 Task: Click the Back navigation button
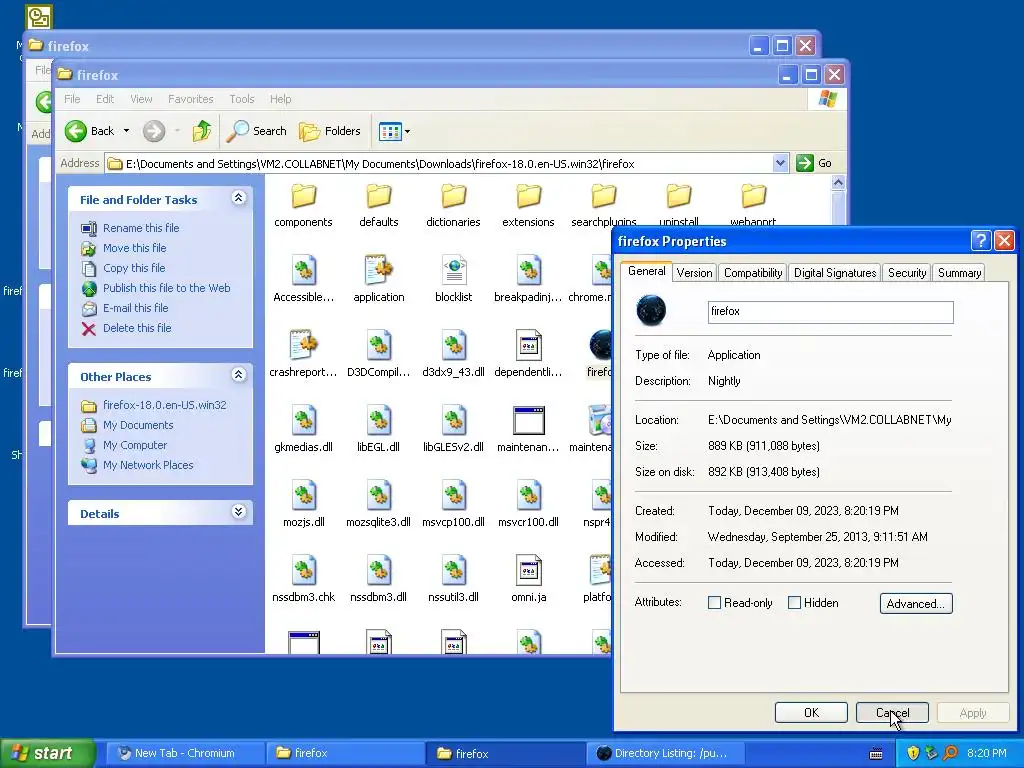[x=90, y=131]
